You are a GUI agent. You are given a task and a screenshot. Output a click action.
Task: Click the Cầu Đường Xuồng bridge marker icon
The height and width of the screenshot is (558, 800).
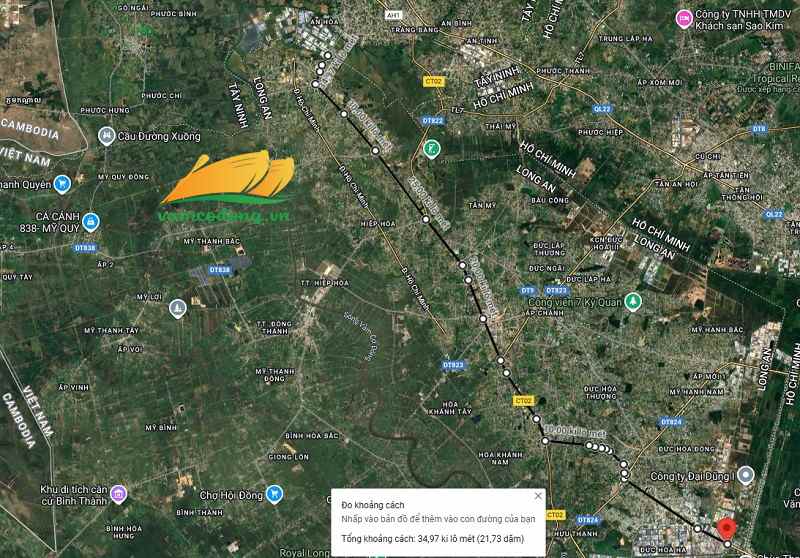106,136
